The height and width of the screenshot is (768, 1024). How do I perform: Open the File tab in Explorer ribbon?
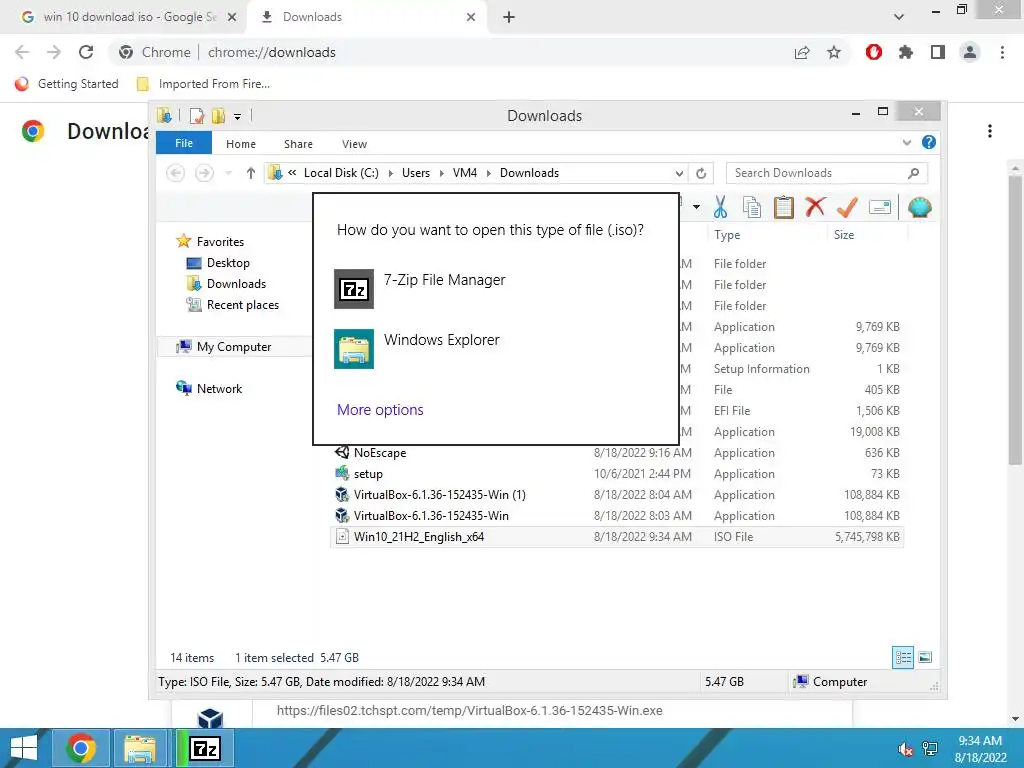[184, 143]
